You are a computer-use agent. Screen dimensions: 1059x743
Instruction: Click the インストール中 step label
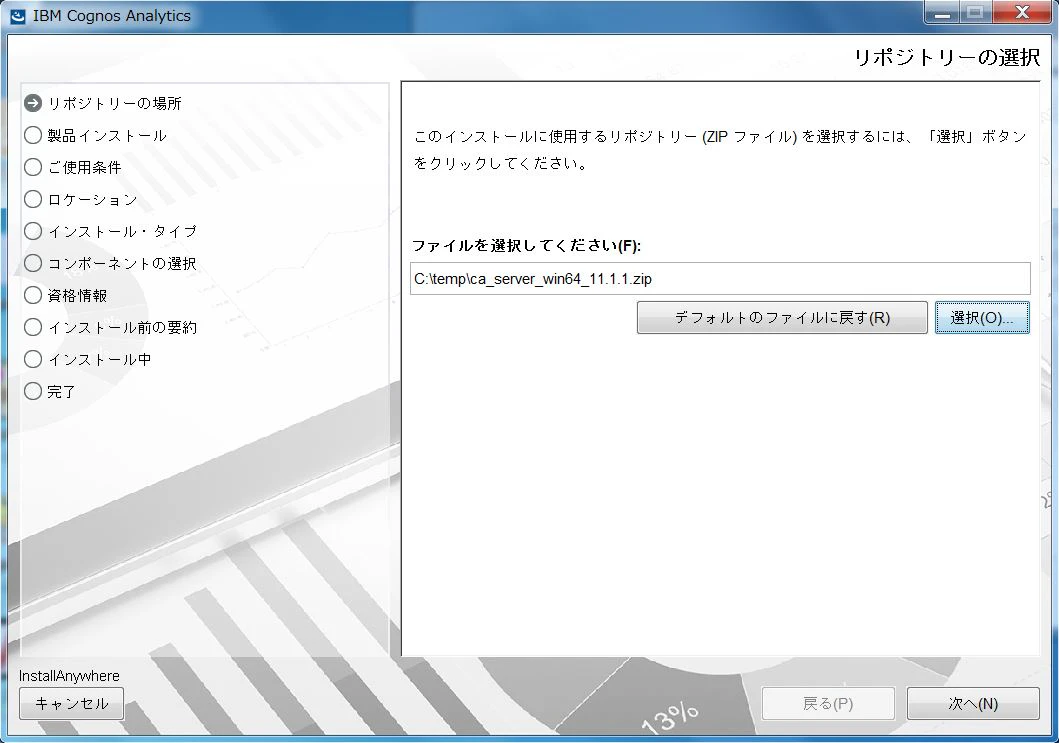[99, 359]
